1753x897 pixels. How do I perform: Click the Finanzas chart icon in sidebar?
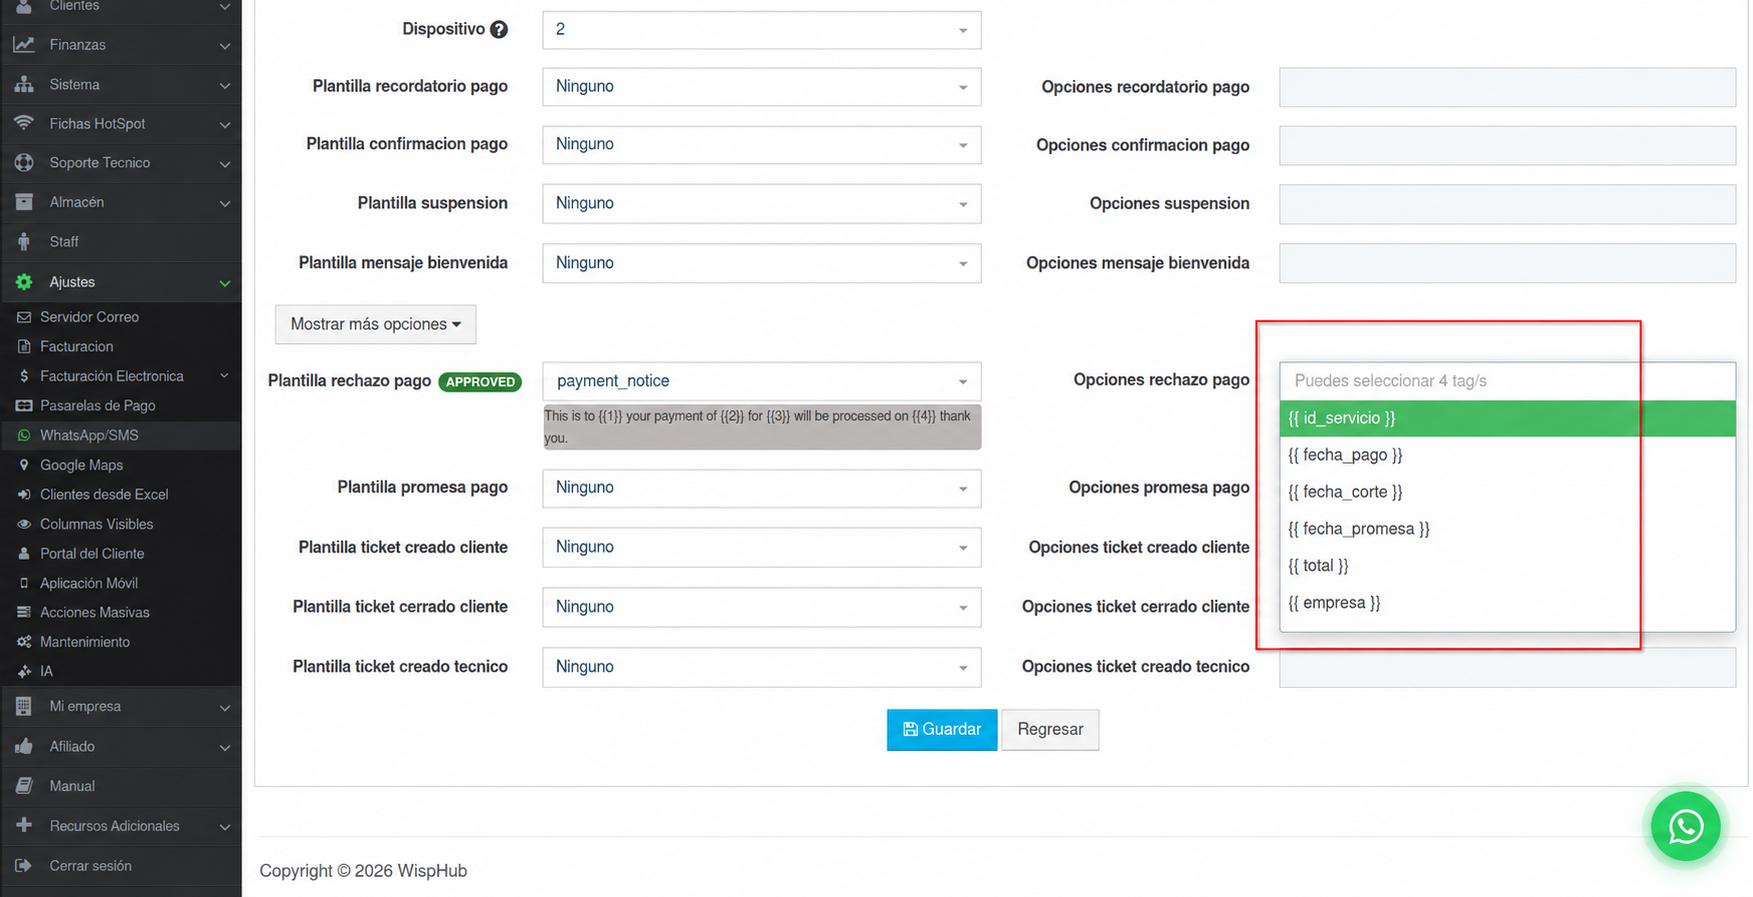[x=24, y=45]
